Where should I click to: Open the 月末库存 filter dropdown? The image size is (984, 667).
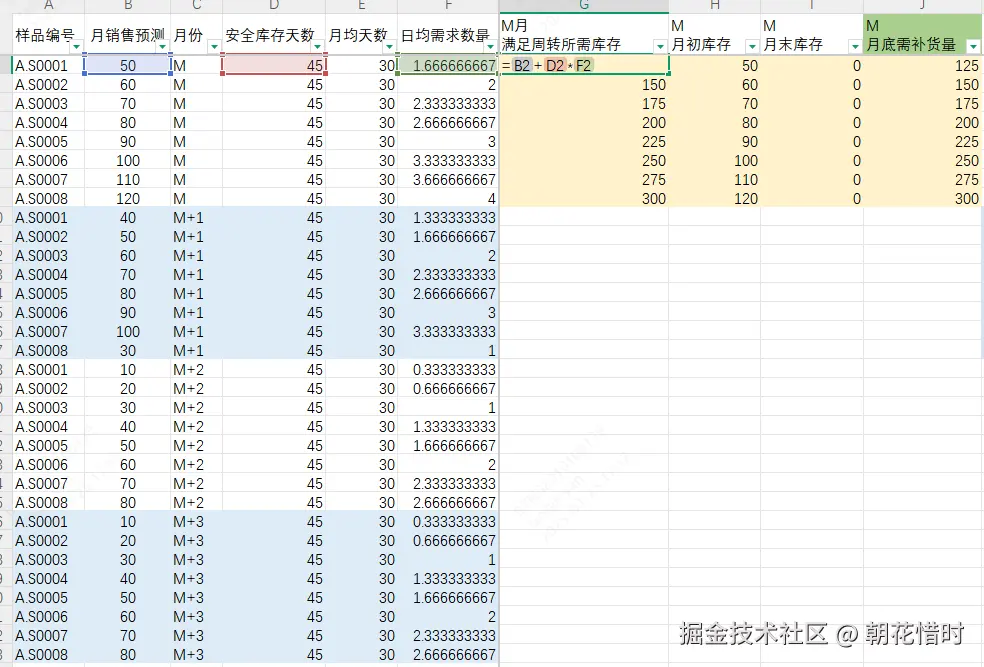coord(855,47)
